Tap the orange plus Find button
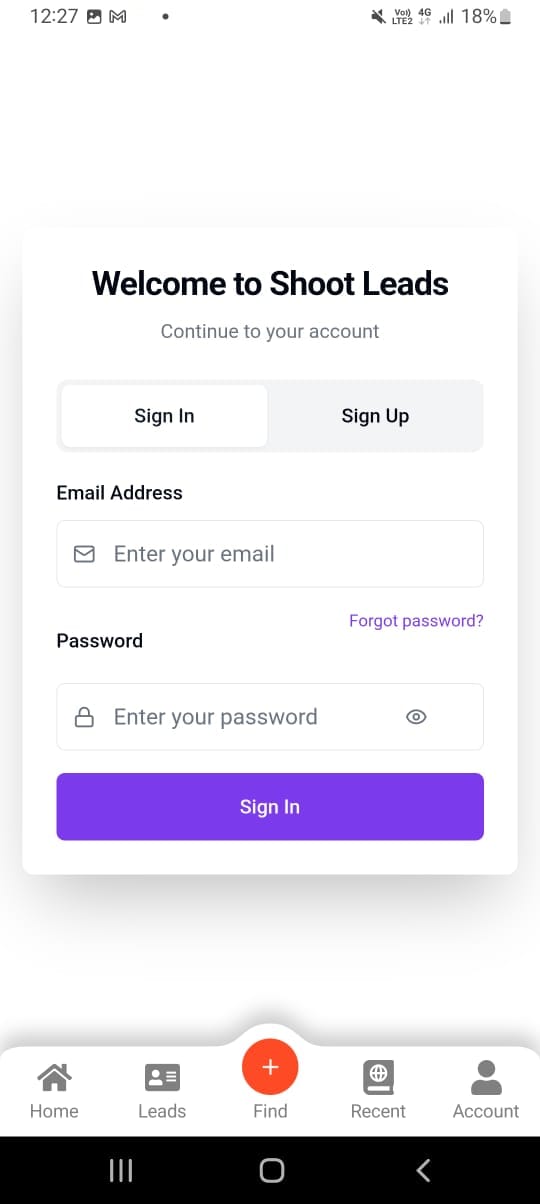Image resolution: width=540 pixels, height=1204 pixels. pyautogui.click(x=270, y=1067)
